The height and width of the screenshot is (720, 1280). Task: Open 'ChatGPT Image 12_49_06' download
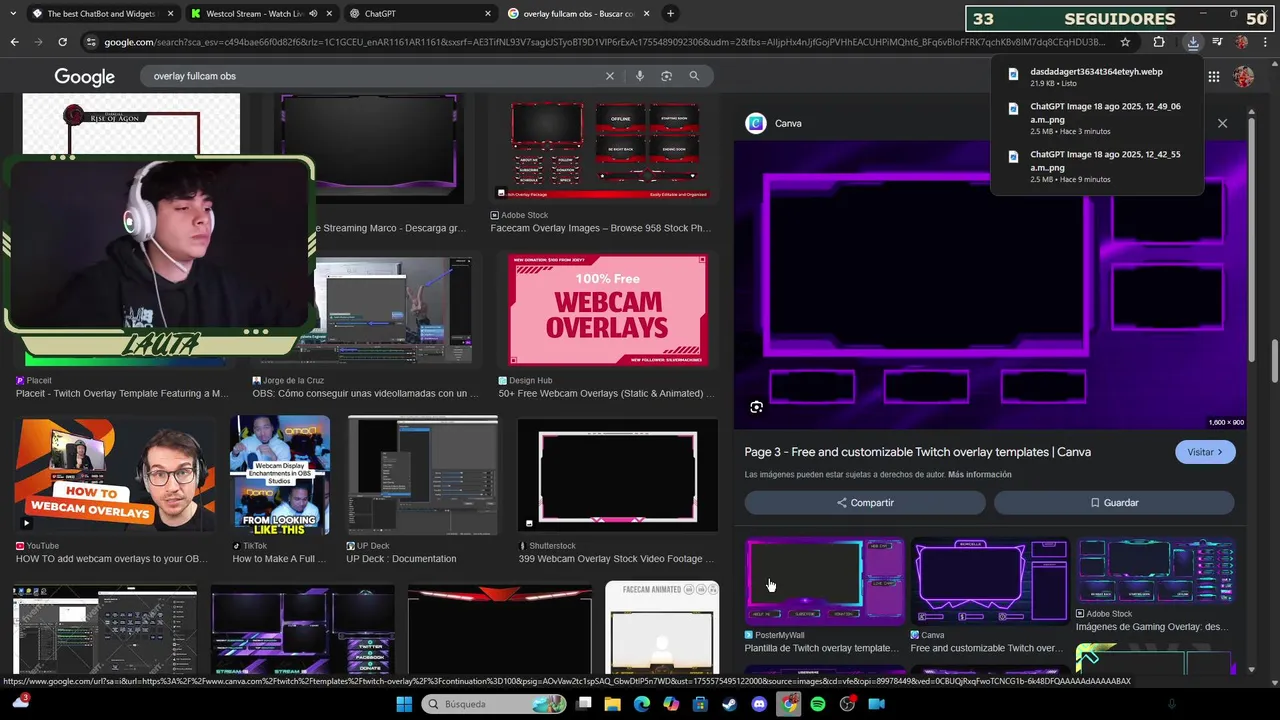click(1096, 118)
